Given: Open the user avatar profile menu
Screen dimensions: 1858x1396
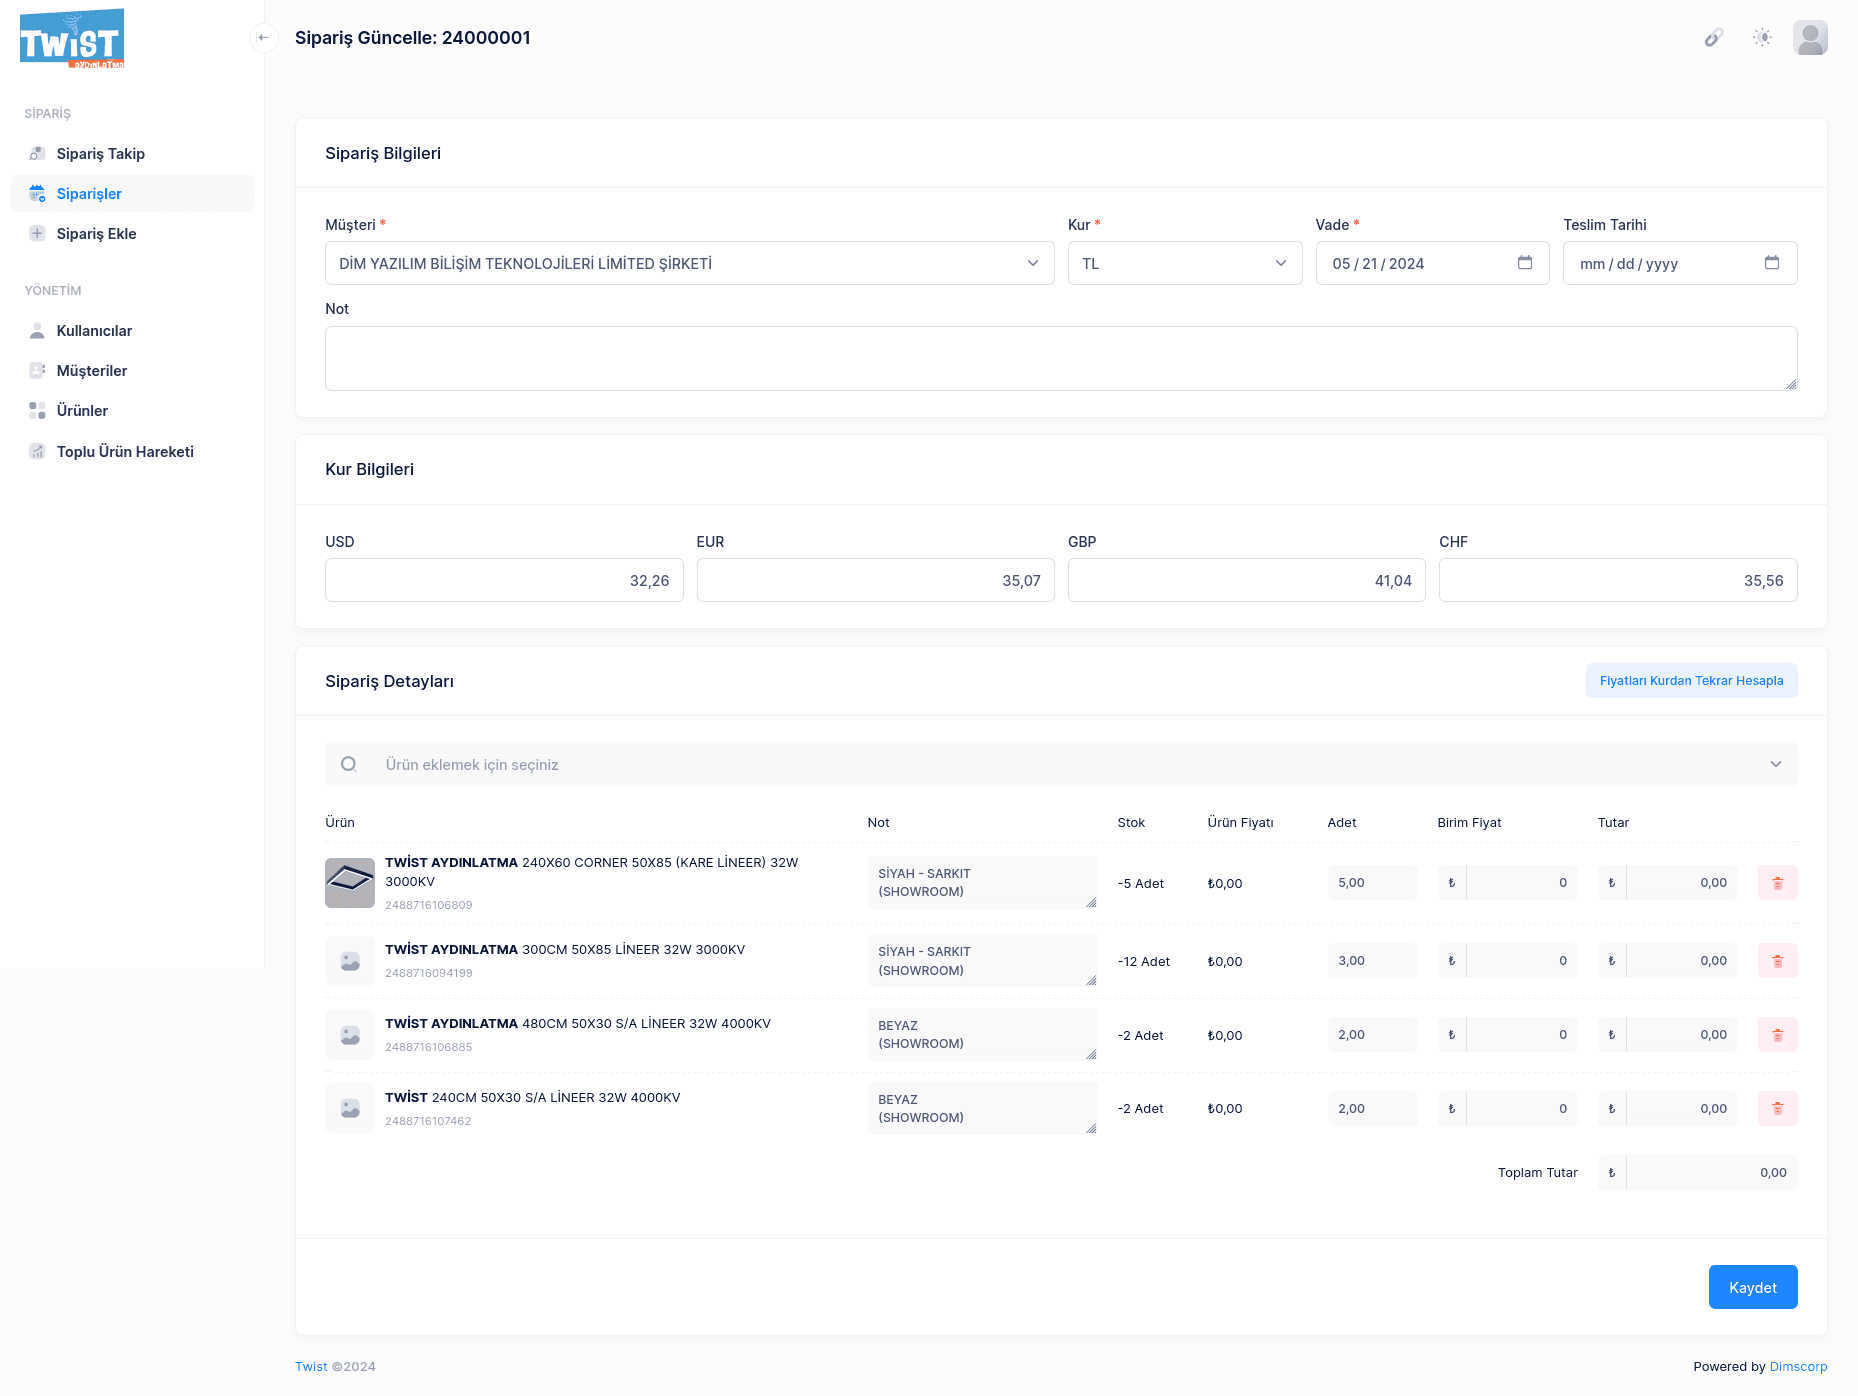Looking at the screenshot, I should [x=1809, y=38].
